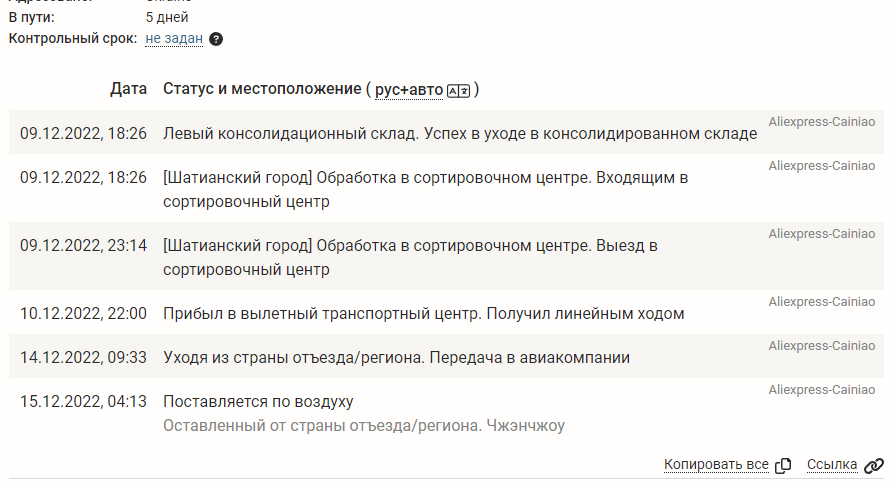Image resolution: width=889 pixels, height=486 pixels.
Task: Click the chain link icon beside Ссылка
Action: (x=874, y=465)
